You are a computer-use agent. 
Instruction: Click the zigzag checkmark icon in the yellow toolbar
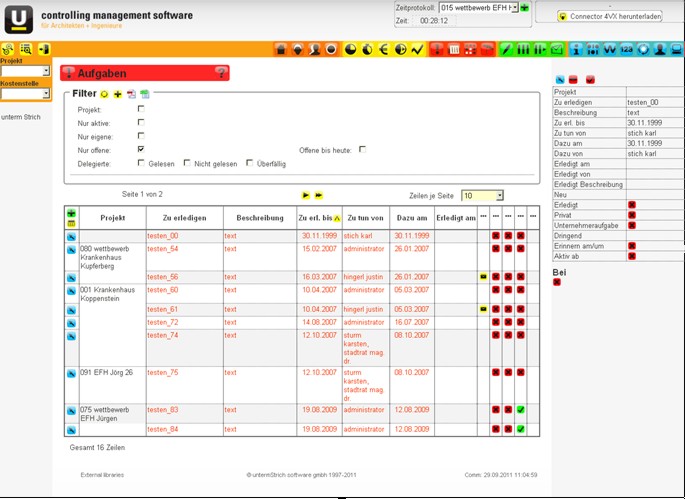coord(417,49)
